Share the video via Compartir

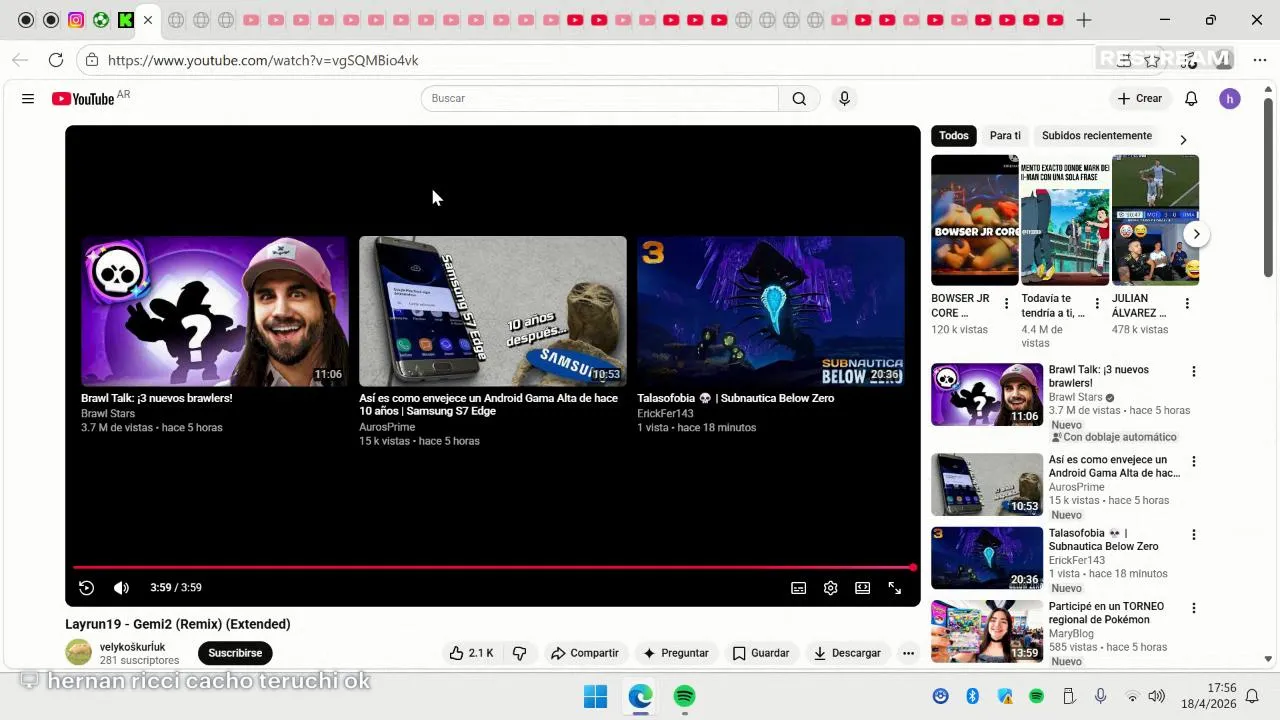coord(585,653)
